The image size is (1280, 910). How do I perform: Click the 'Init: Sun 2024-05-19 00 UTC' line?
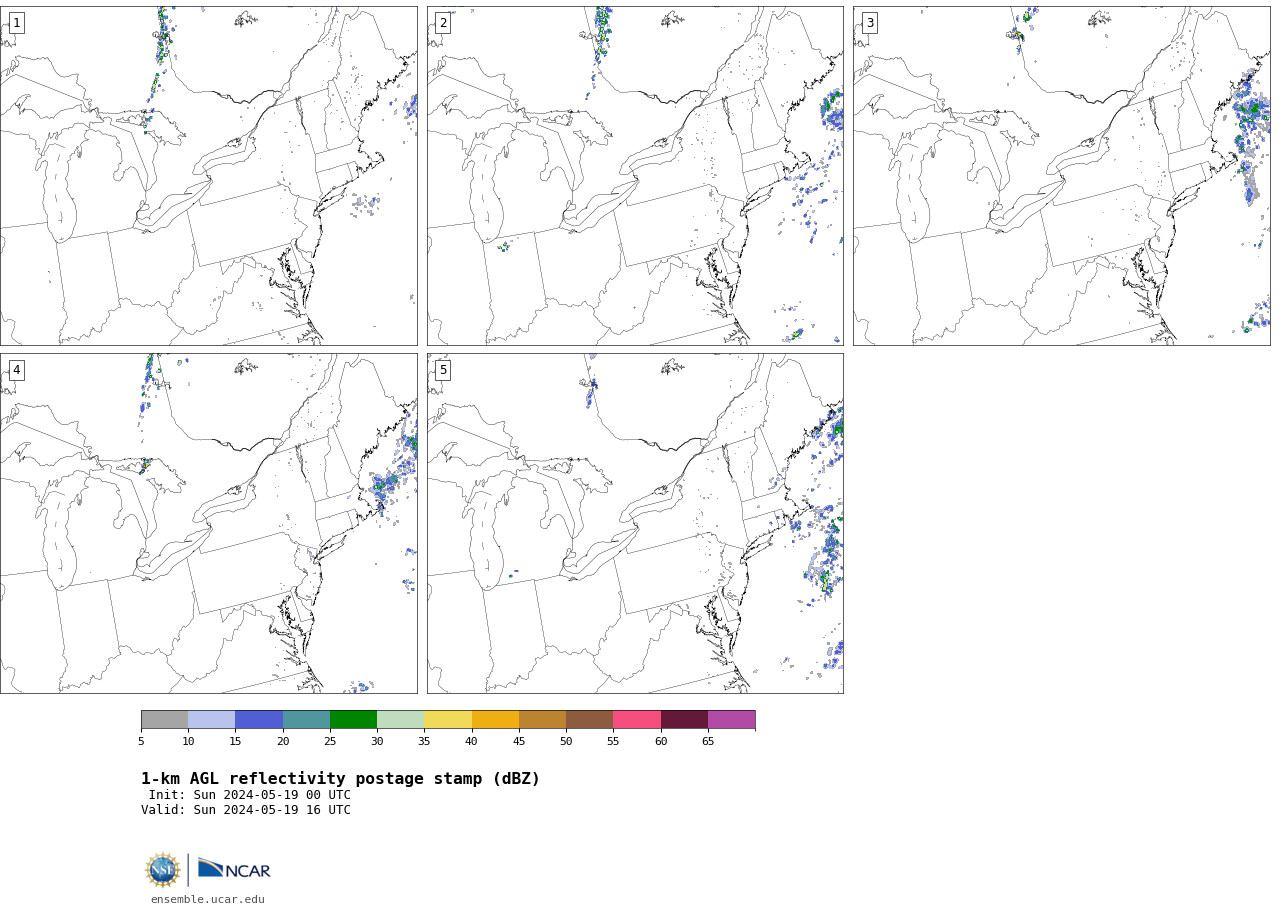coord(250,795)
